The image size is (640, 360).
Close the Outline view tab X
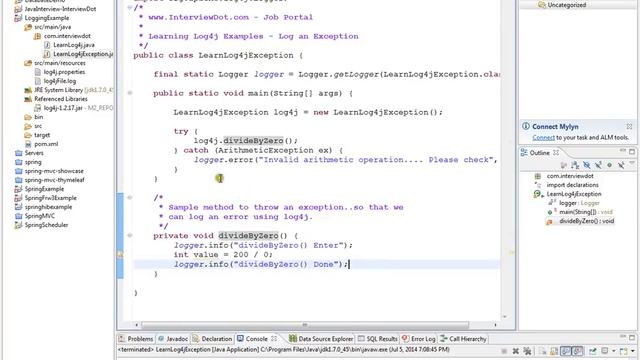click(x=556, y=153)
